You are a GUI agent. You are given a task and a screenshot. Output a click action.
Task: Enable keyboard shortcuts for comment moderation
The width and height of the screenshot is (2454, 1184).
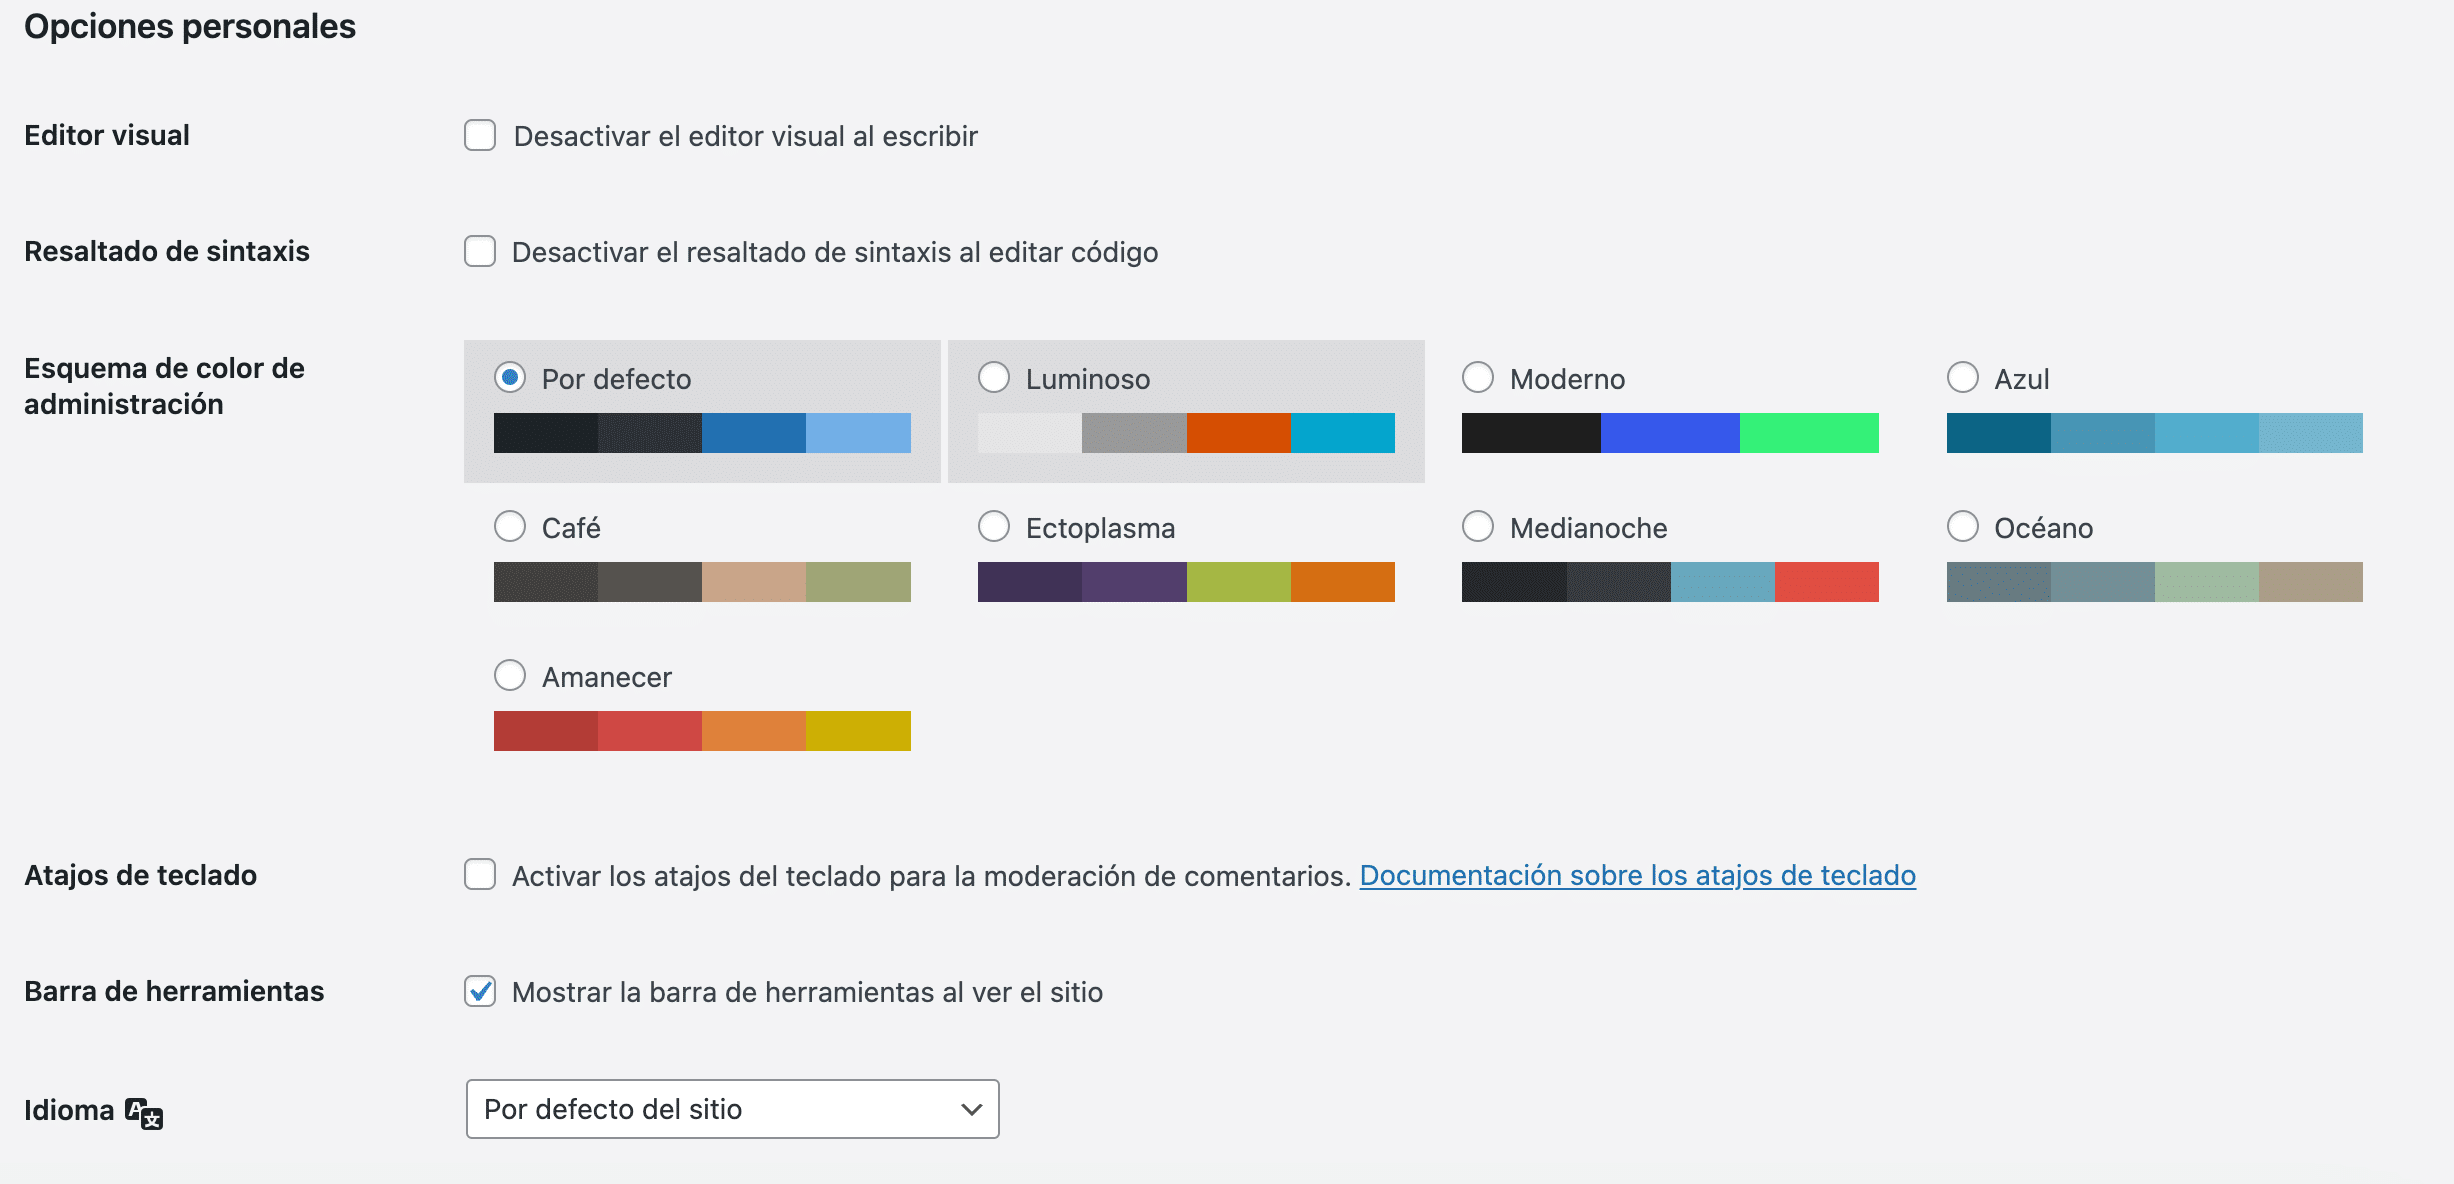point(480,875)
